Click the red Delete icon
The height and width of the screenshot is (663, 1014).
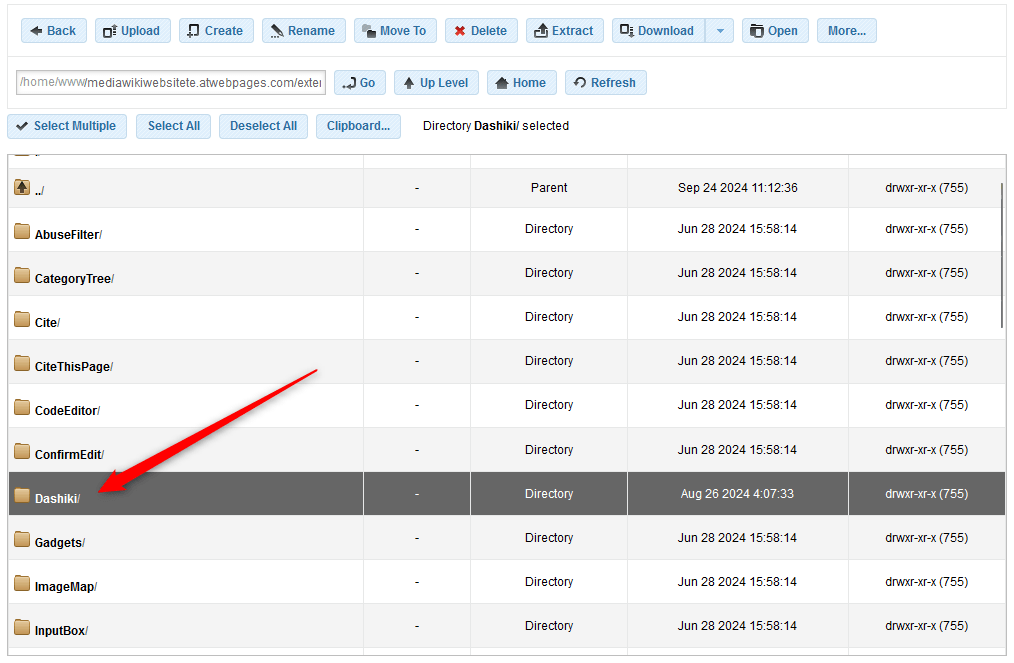point(461,30)
